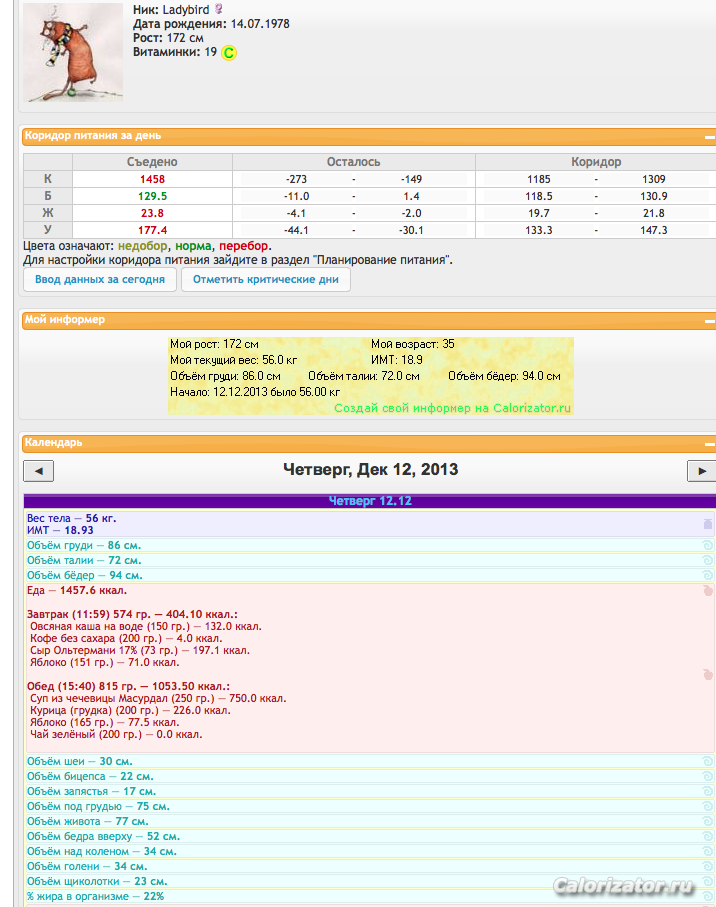Click the spiral icon in Объём голени row
This screenshot has height=907, width=716.
(x=707, y=867)
